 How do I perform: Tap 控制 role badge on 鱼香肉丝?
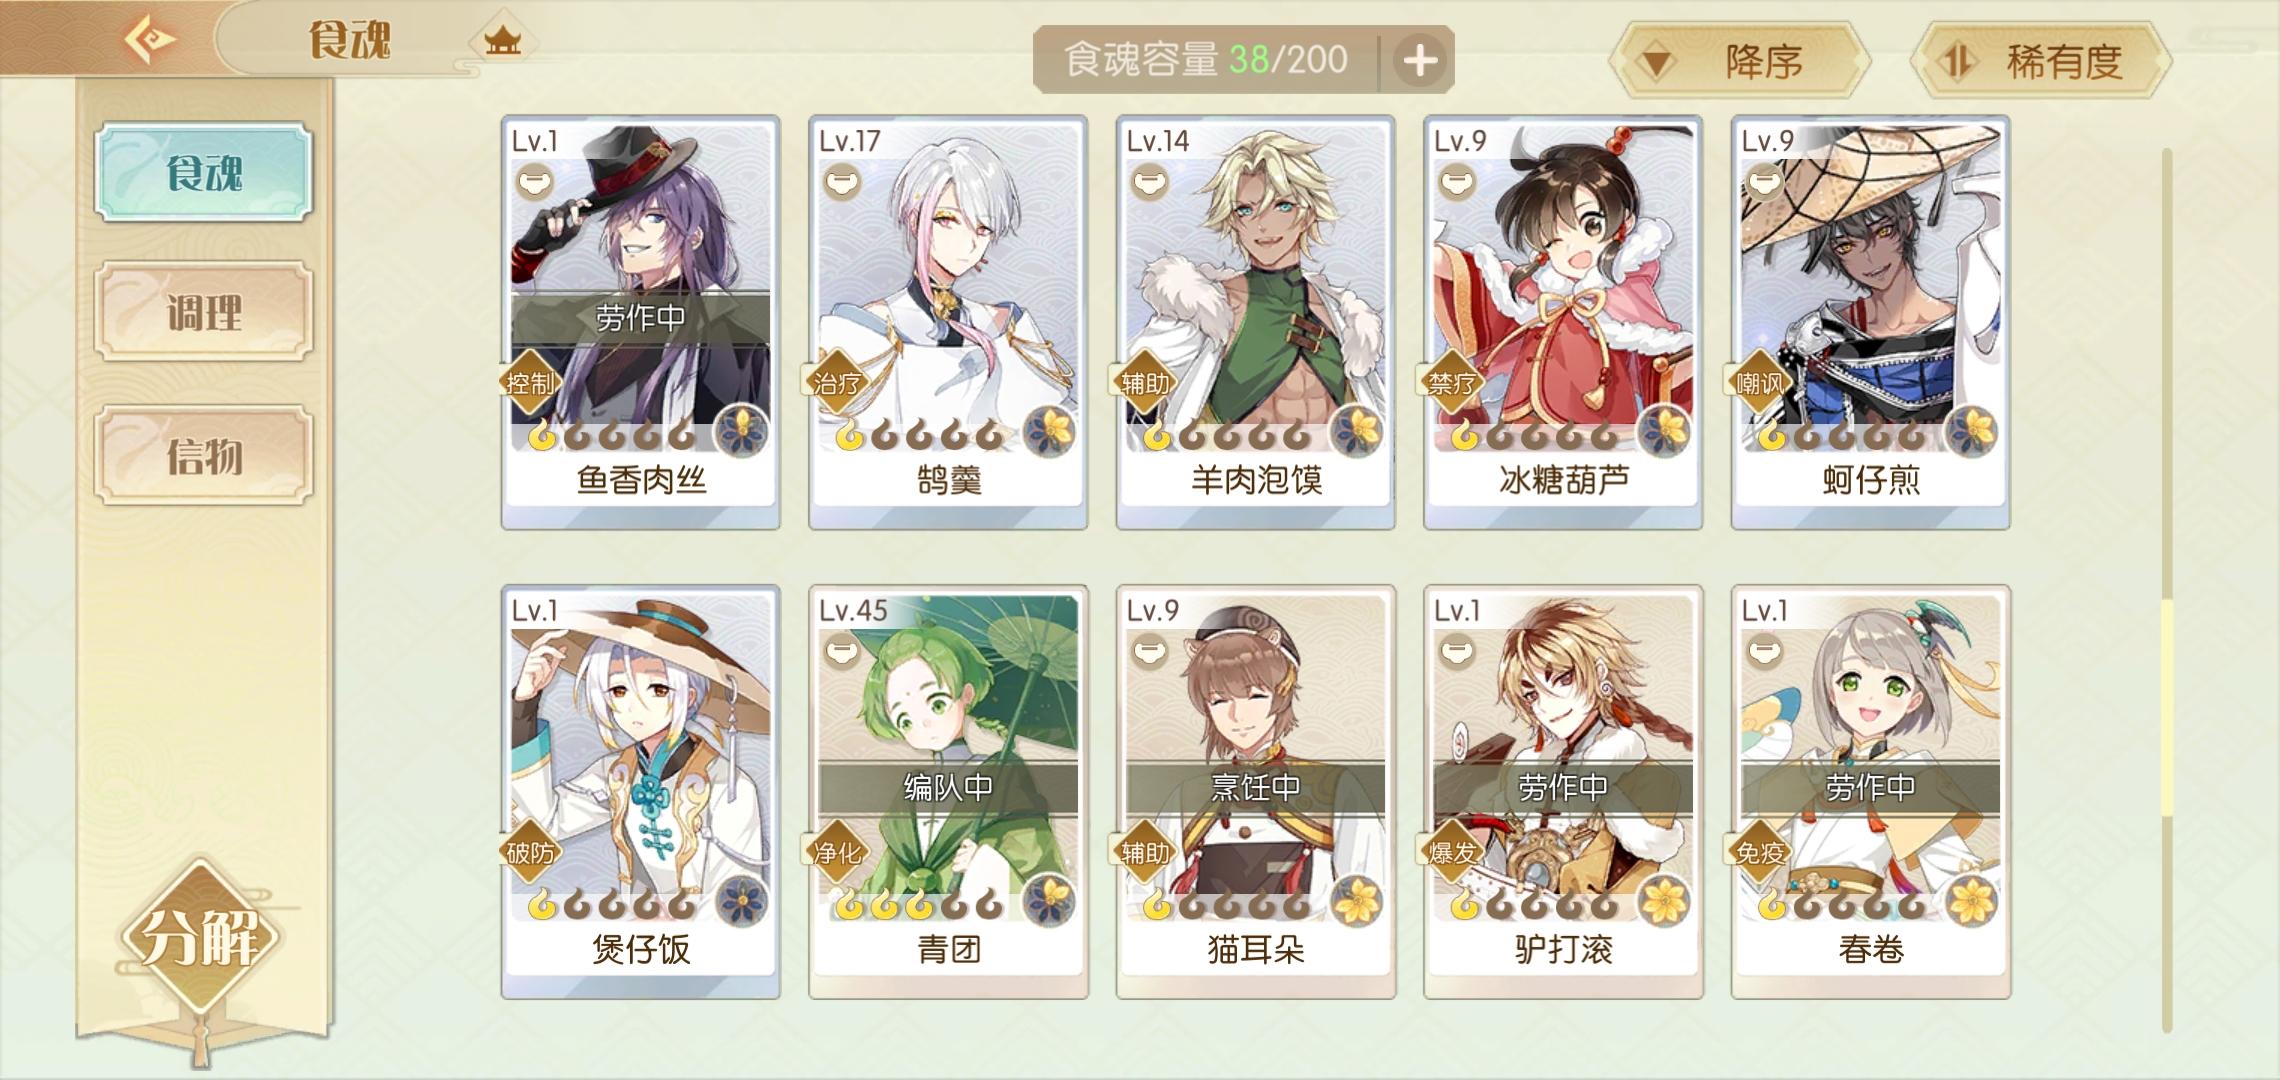530,382
